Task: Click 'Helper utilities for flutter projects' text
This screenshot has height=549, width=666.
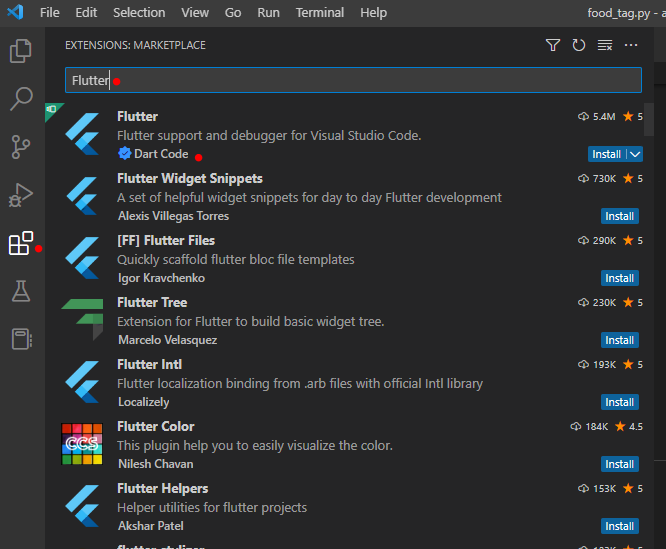Action: click(212, 507)
